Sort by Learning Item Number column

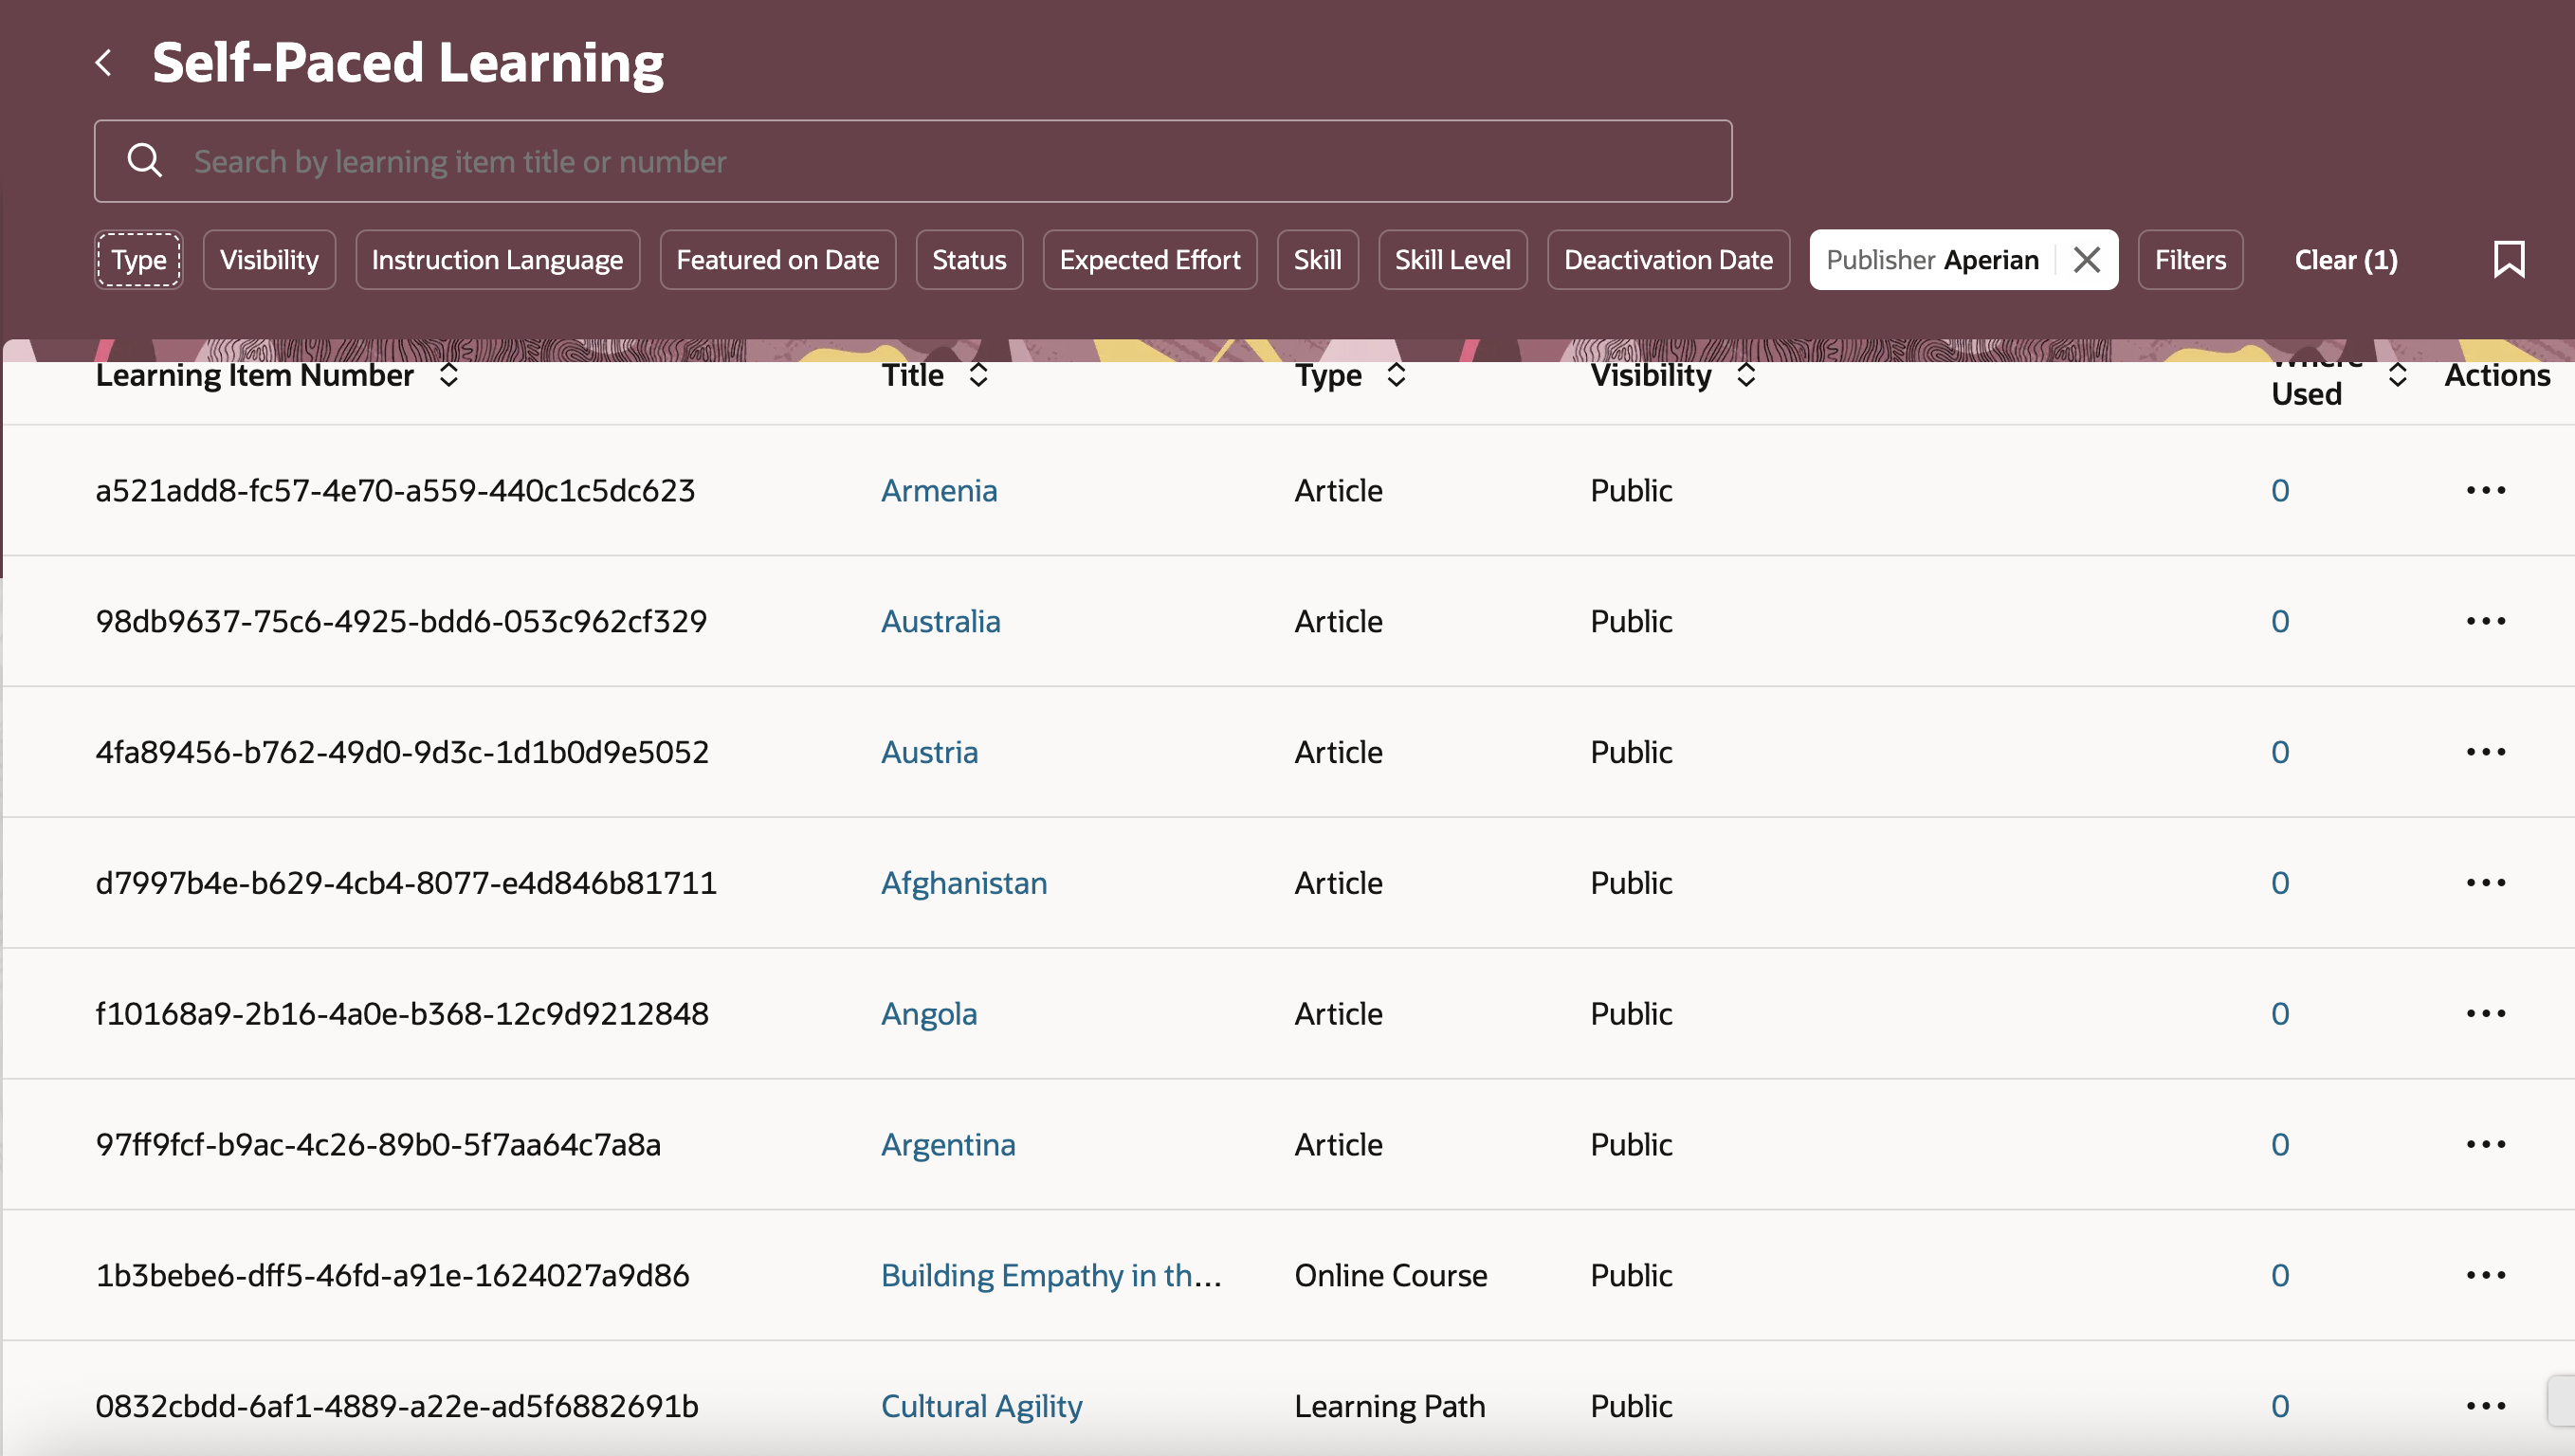449,375
